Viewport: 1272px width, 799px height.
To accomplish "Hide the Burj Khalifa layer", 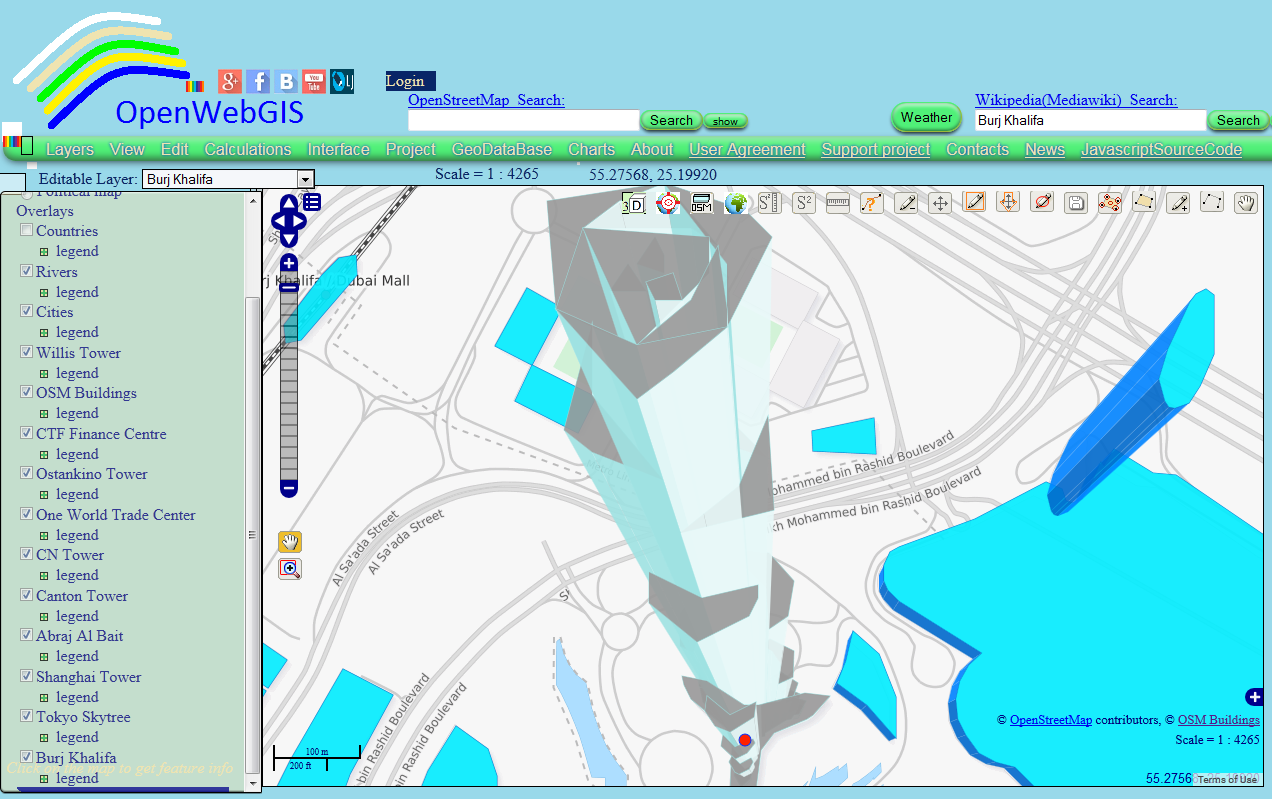I will coord(26,756).
